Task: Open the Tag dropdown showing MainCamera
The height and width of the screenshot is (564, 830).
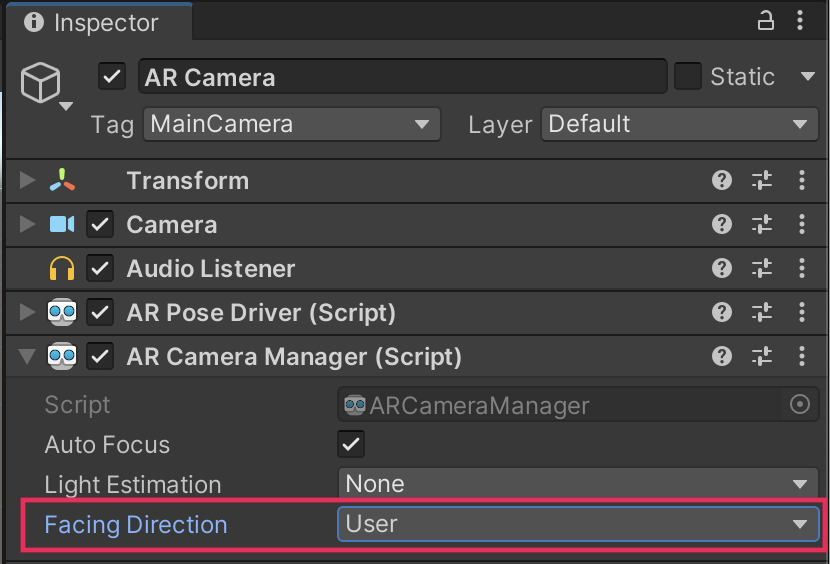Action: click(292, 125)
